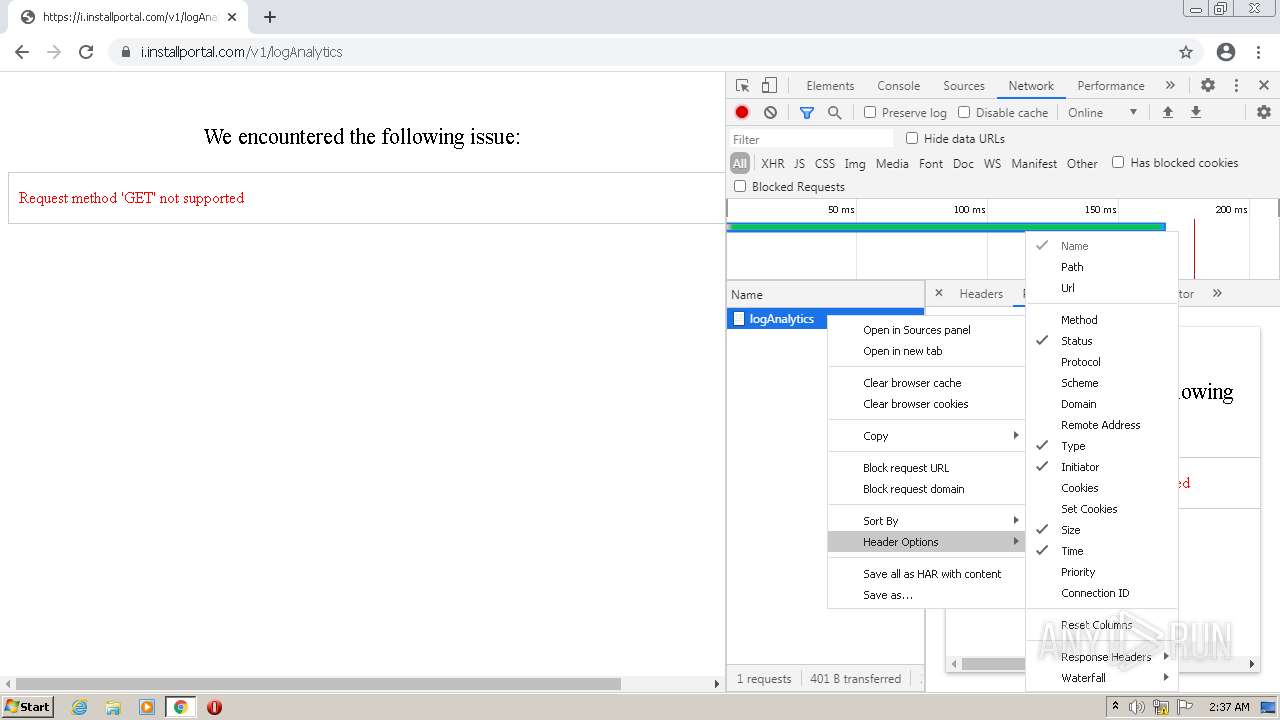Expand the Header Options submenu
This screenshot has width=1280, height=720.
927,542
